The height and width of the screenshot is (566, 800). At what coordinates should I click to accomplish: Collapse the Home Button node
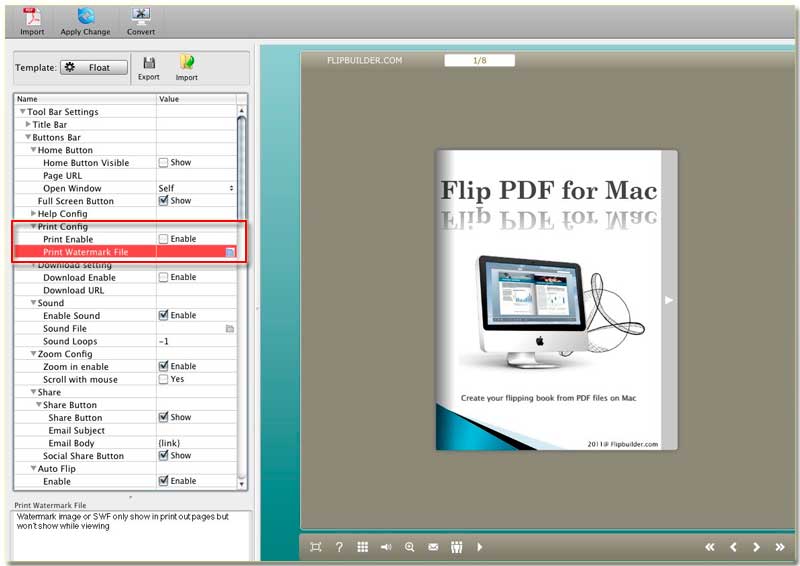point(33,150)
